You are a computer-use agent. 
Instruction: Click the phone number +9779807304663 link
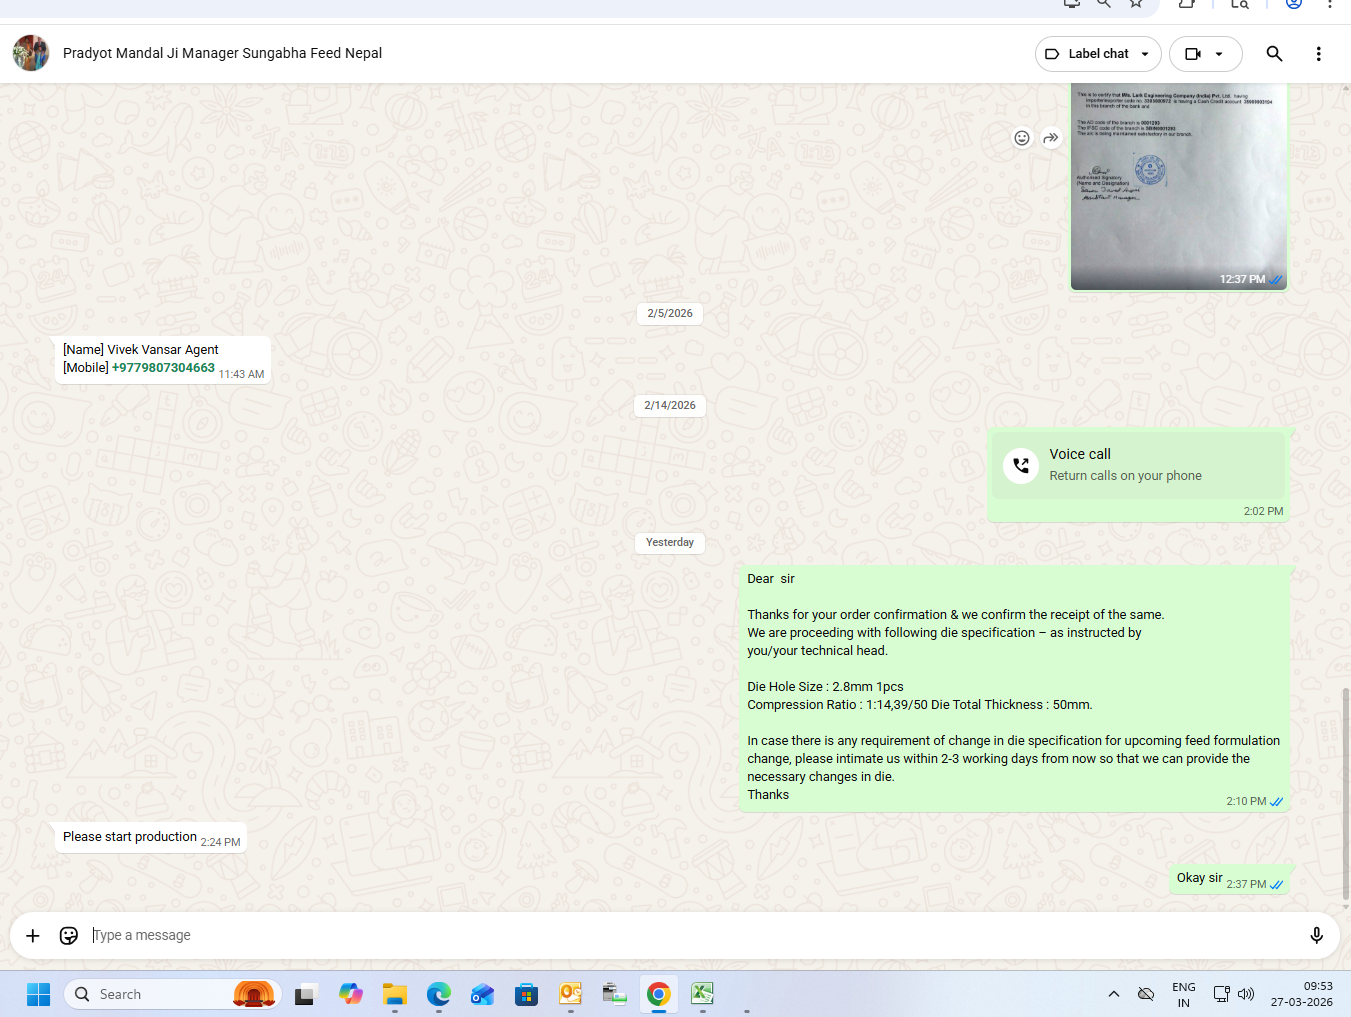tap(163, 368)
